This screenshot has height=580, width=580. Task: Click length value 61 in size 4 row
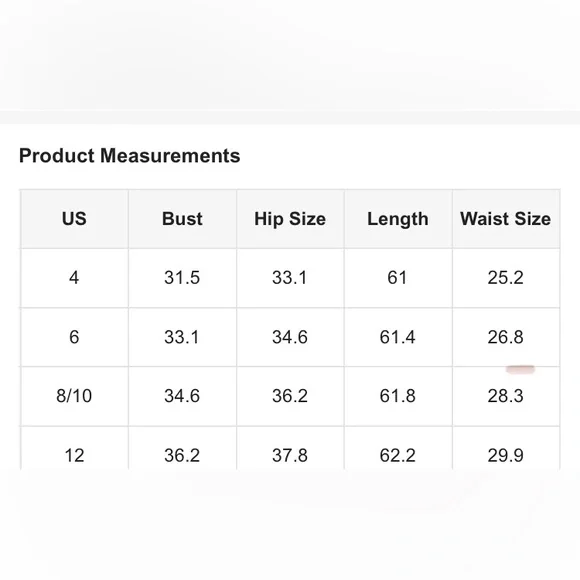[x=397, y=278]
